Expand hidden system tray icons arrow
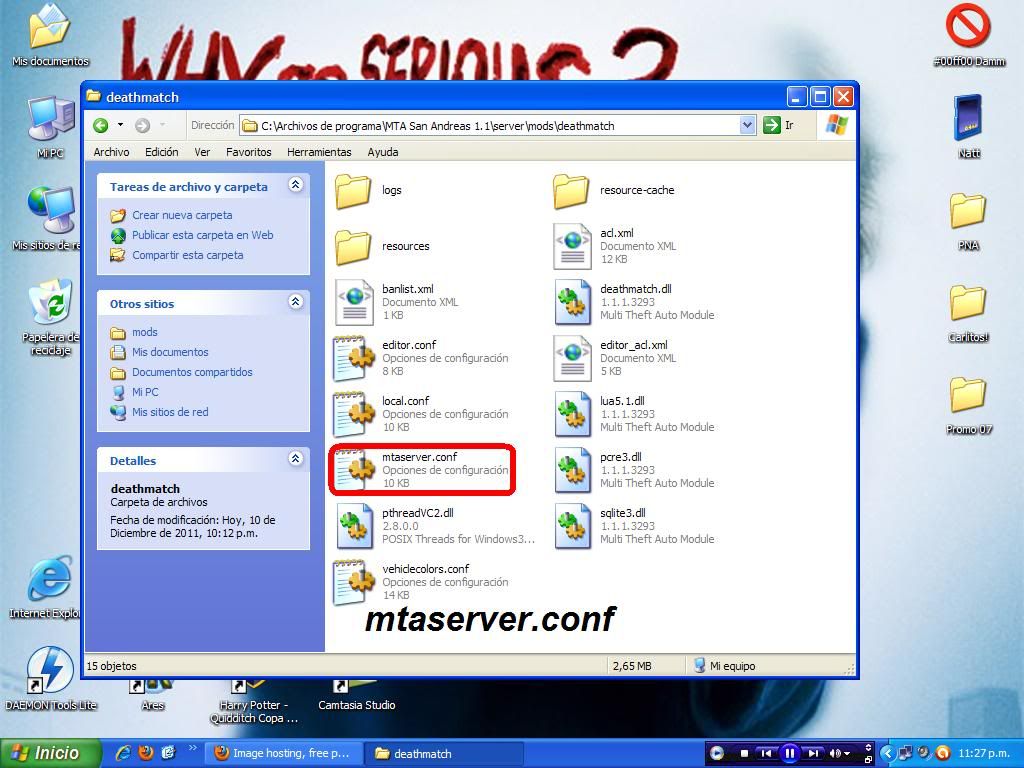The width and height of the screenshot is (1024, 768). 887,753
